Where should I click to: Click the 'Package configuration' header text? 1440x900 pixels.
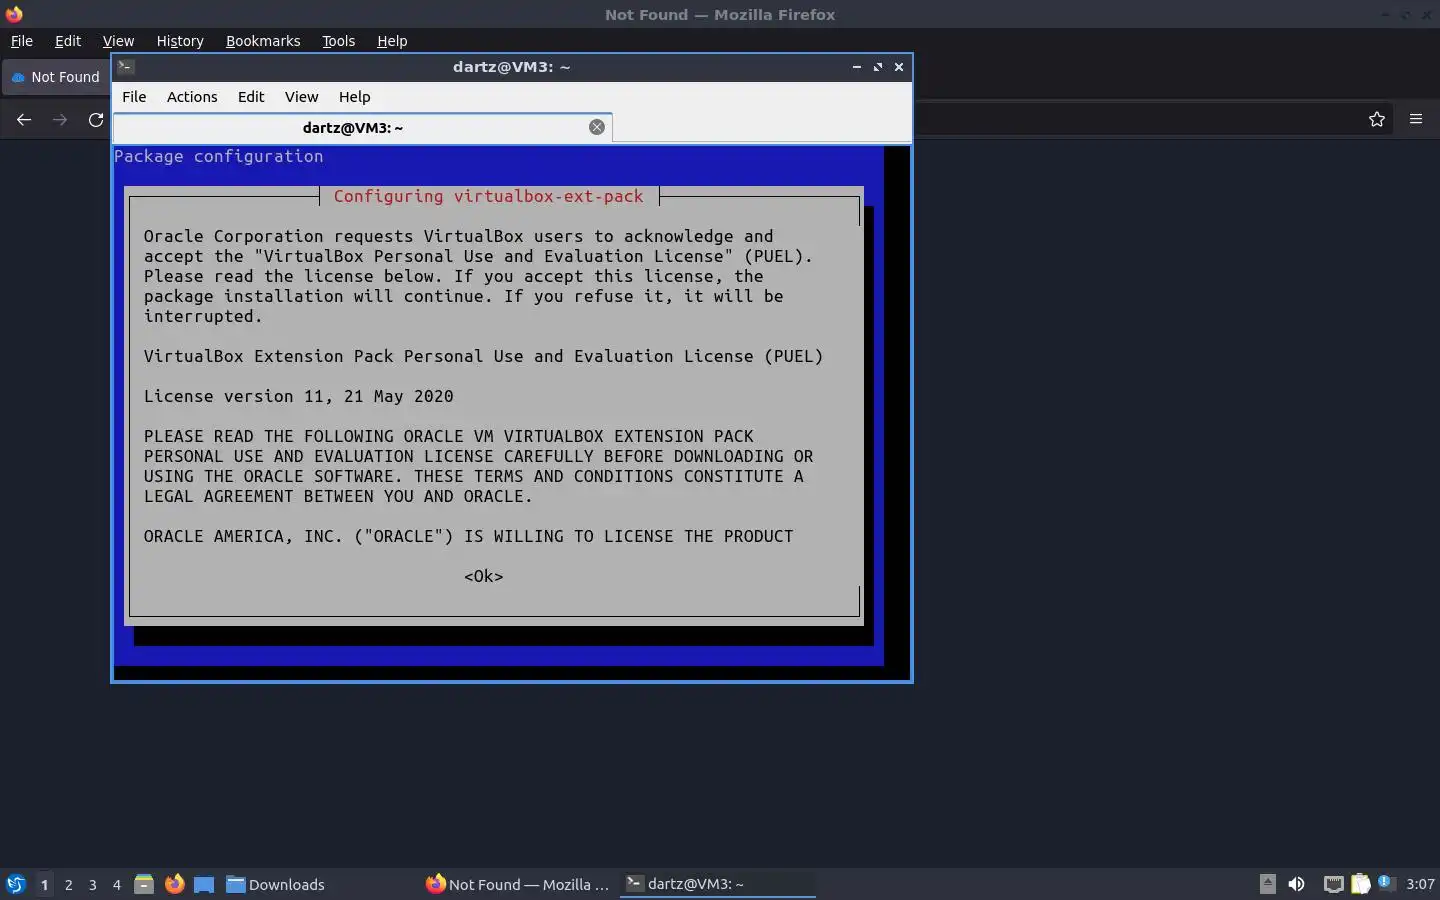click(218, 156)
